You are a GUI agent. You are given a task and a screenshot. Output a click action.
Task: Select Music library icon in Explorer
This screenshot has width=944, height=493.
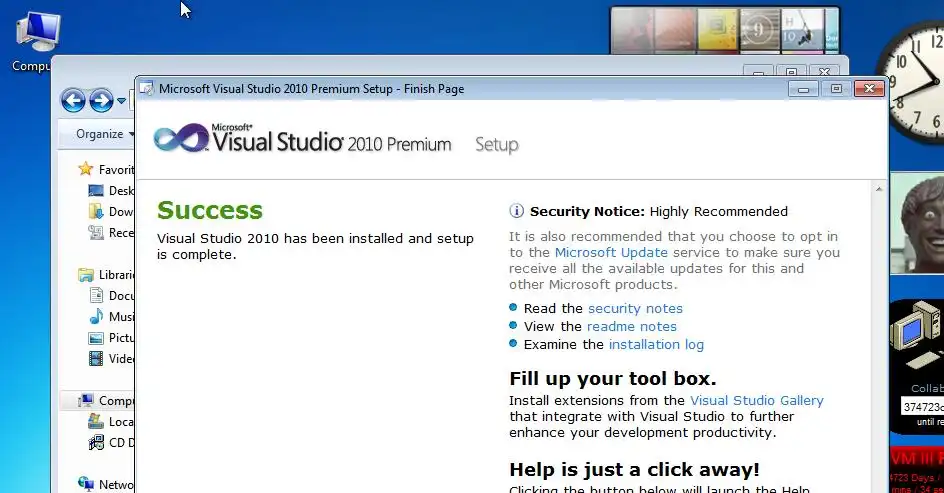pyautogui.click(x=96, y=317)
